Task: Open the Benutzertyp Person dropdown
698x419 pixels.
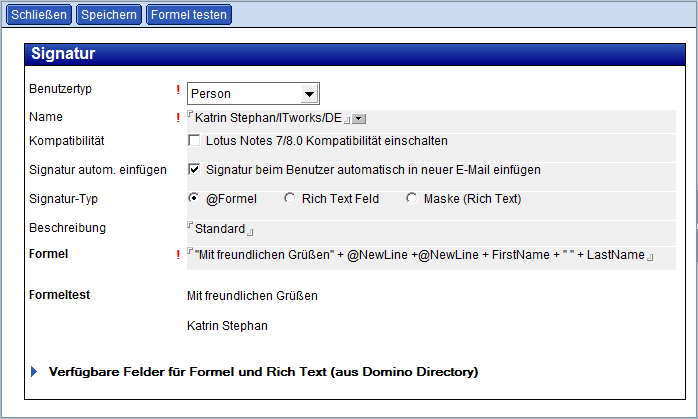Action: pyautogui.click(x=309, y=94)
